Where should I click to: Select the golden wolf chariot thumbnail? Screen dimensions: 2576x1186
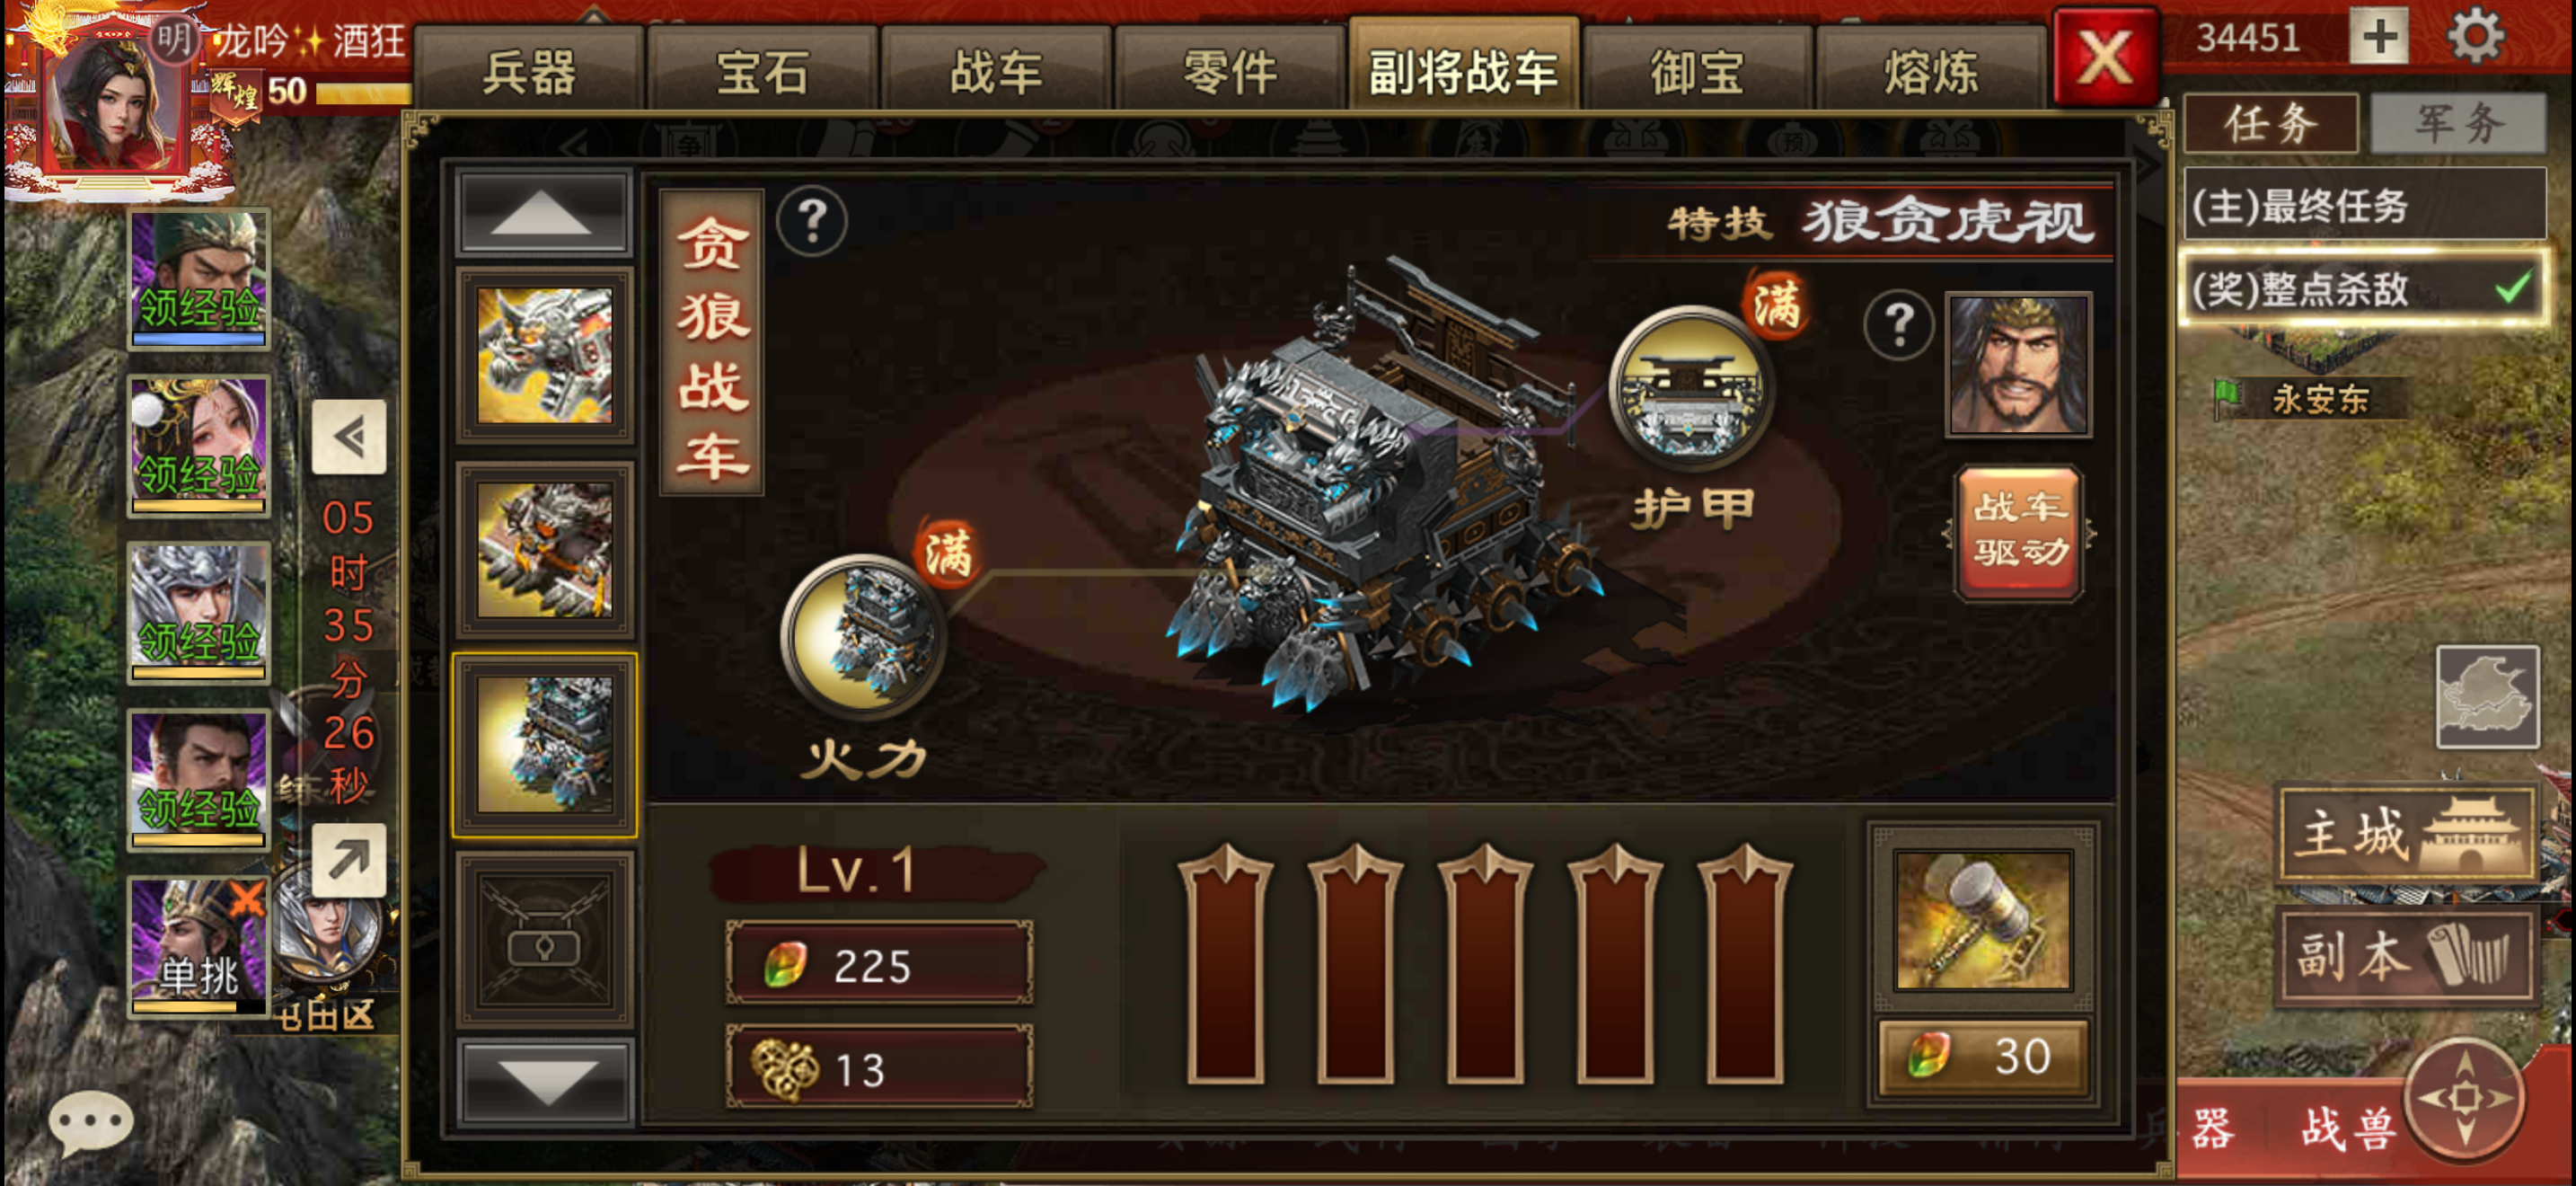tap(544, 355)
